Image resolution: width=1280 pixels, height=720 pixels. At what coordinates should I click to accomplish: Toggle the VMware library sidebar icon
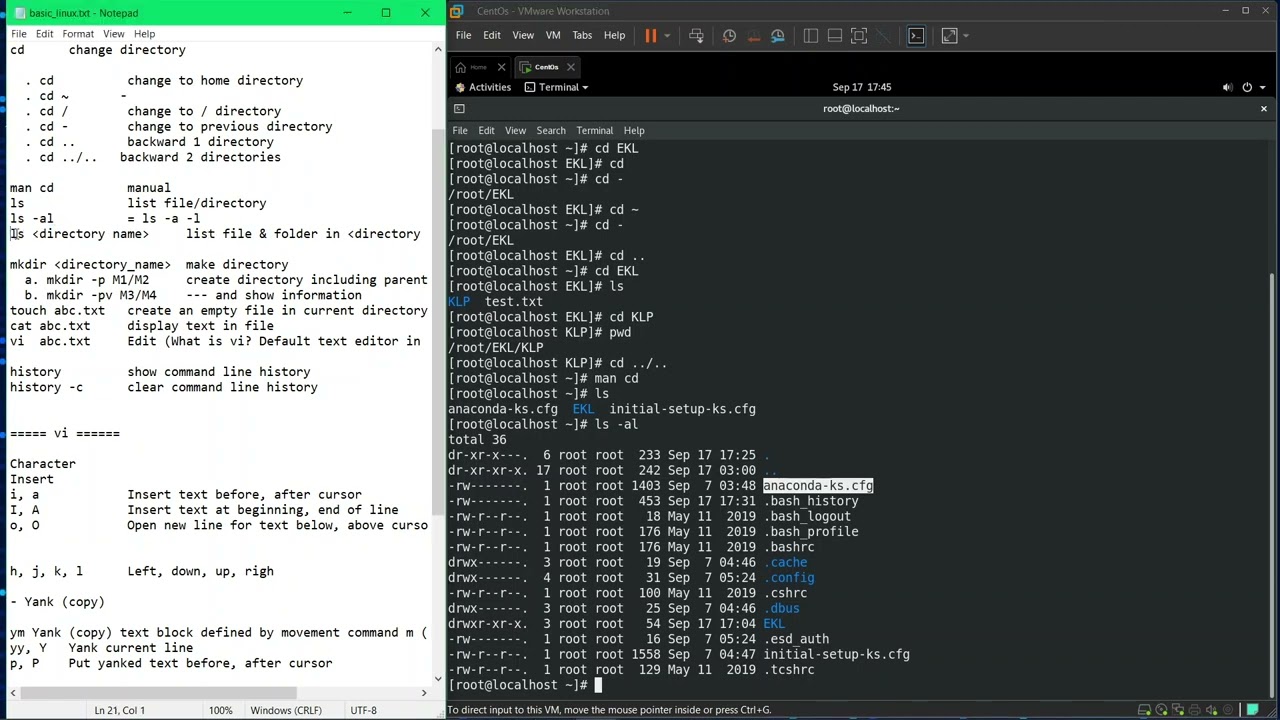pyautogui.click(x=811, y=36)
